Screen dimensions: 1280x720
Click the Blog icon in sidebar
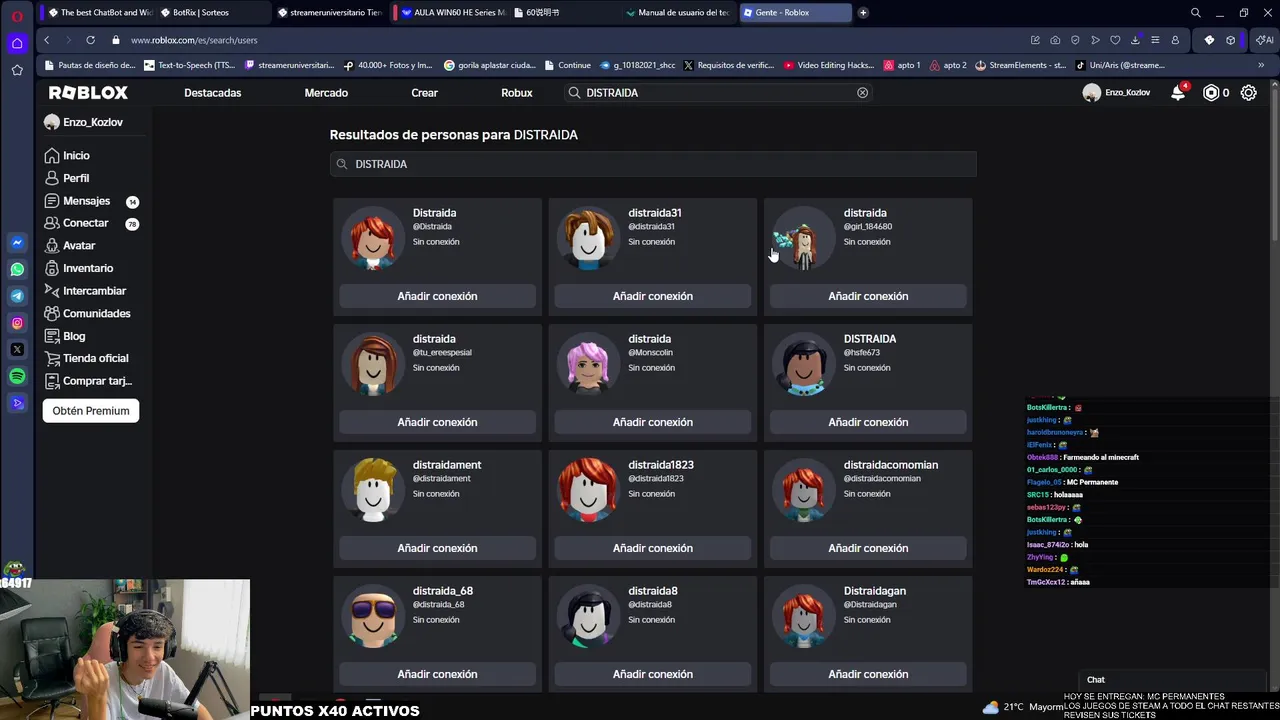tap(52, 336)
